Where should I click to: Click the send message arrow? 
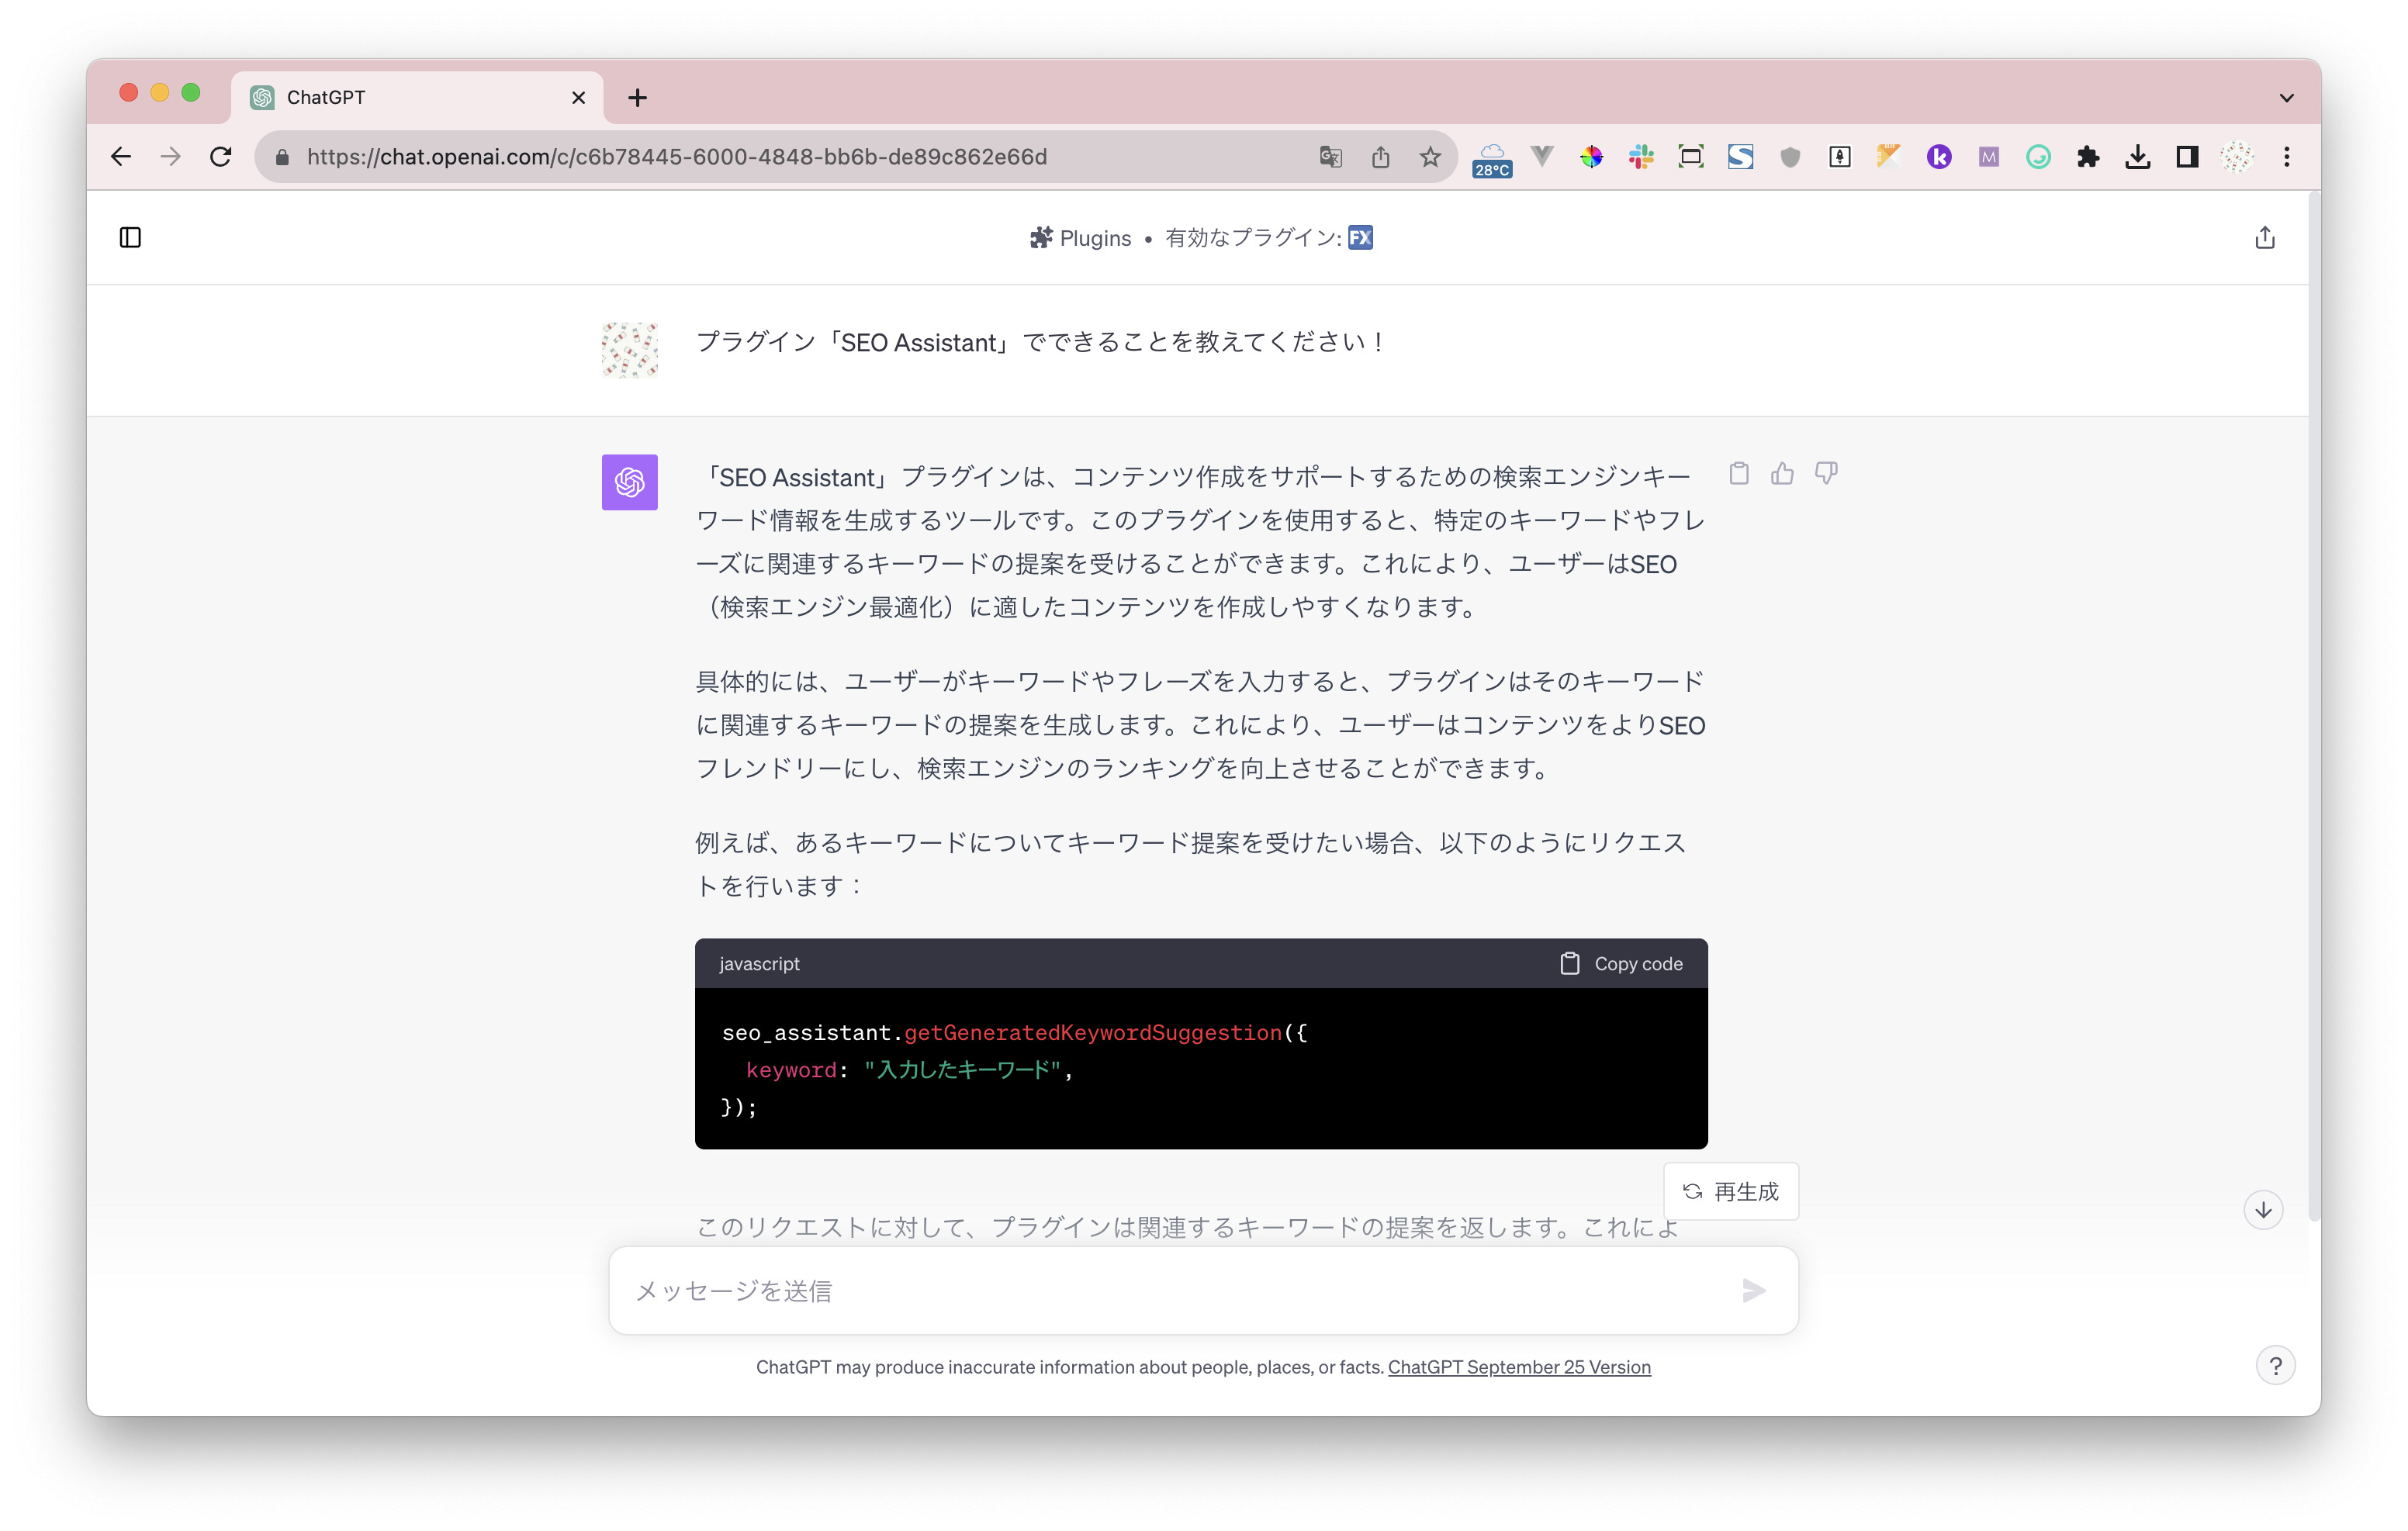click(1753, 1290)
